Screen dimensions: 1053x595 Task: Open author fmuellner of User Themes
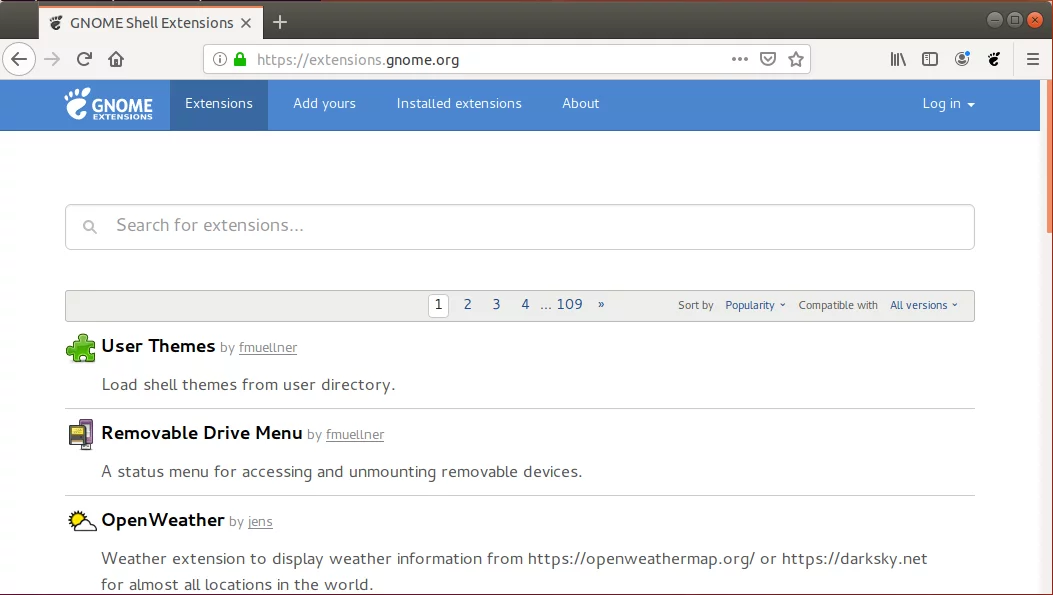pos(268,347)
